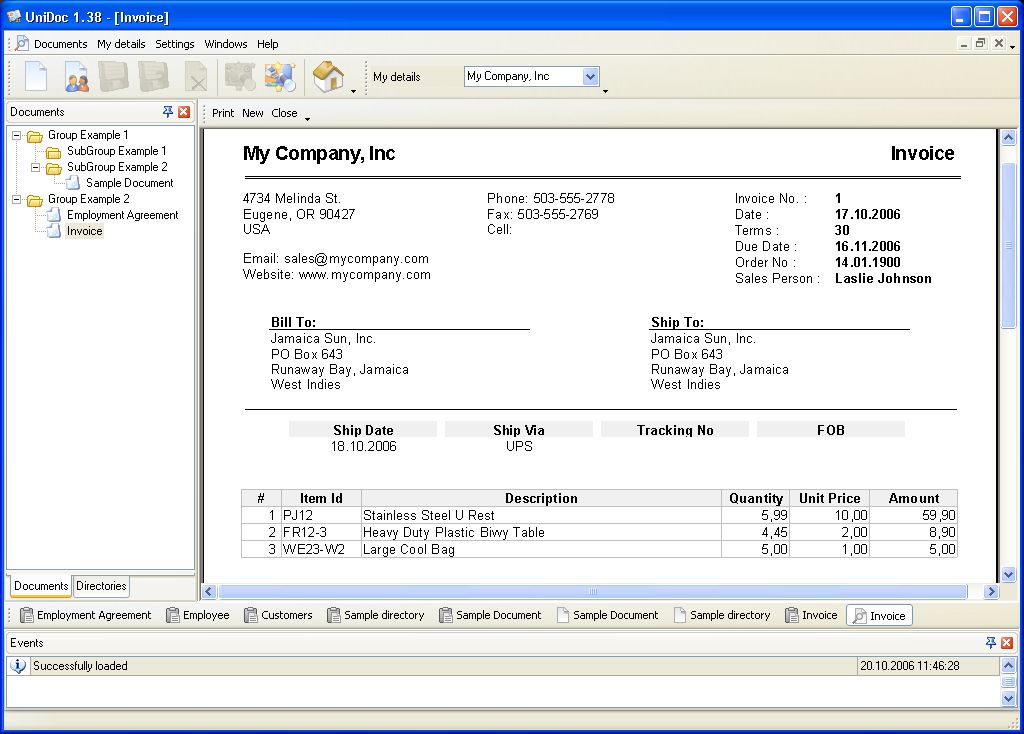Screen dimensions: 1024x734
Task: Collapse the Group Example 2 tree node
Action: [17, 199]
